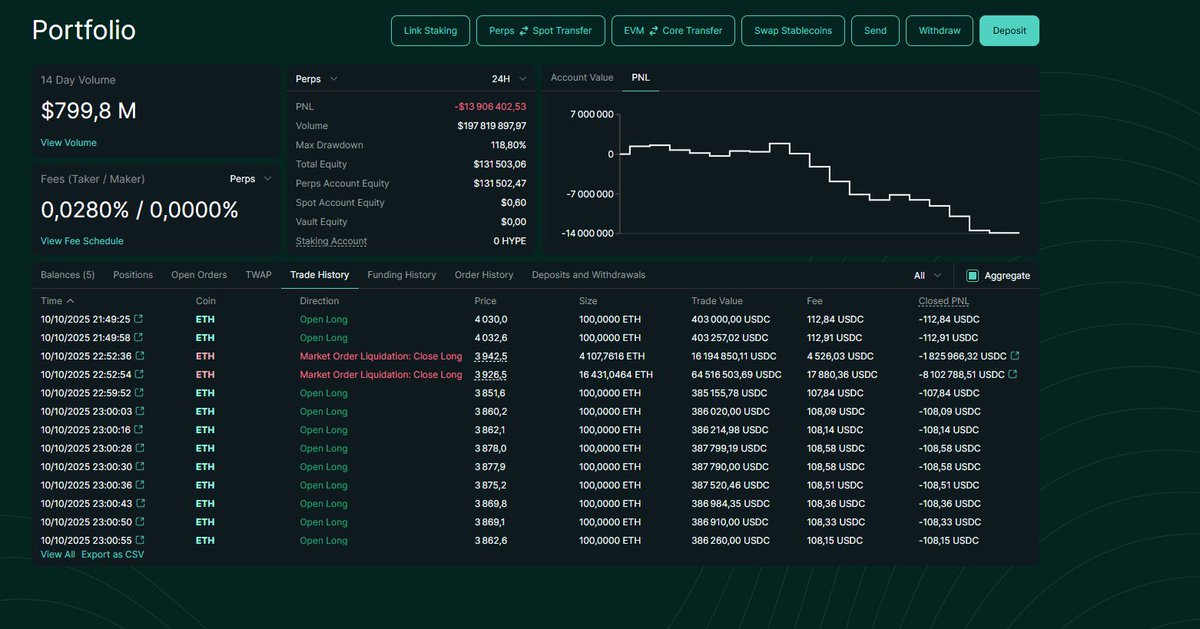
Task: Open explorer link icon for 23:00:43 trade
Action: tap(140, 503)
